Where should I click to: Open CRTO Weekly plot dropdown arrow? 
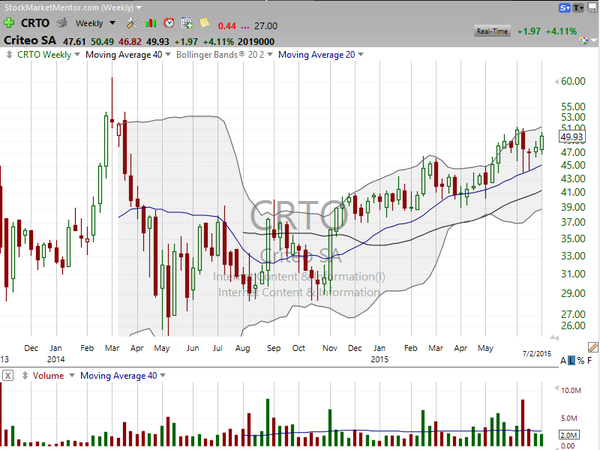(77, 55)
